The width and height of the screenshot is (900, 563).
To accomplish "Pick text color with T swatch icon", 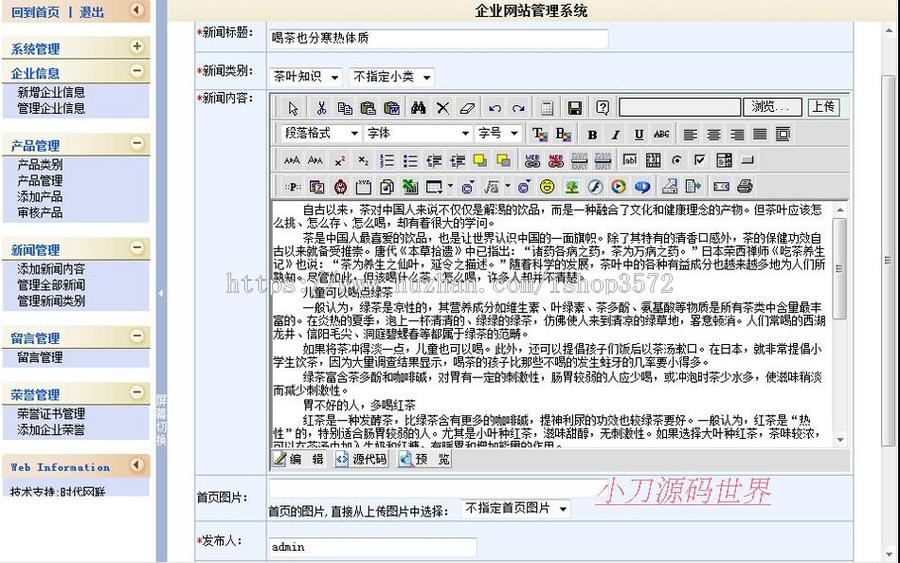I will point(539,134).
